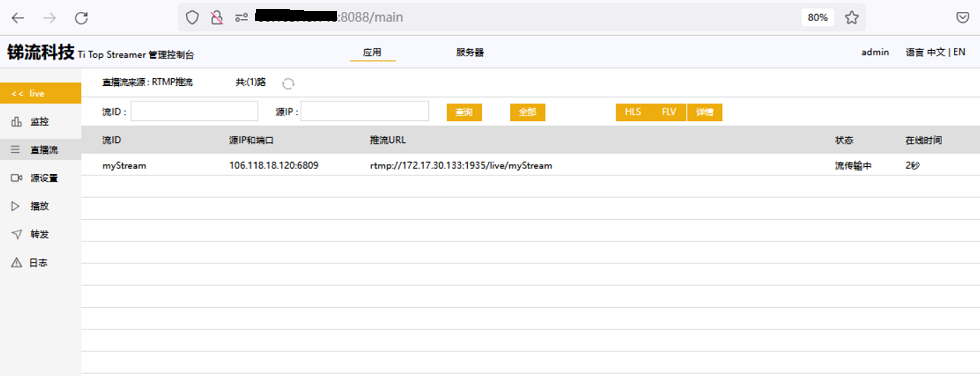Image resolution: width=980 pixels, height=376 pixels.
Task: Click the 推流URL column header
Action: pos(388,140)
